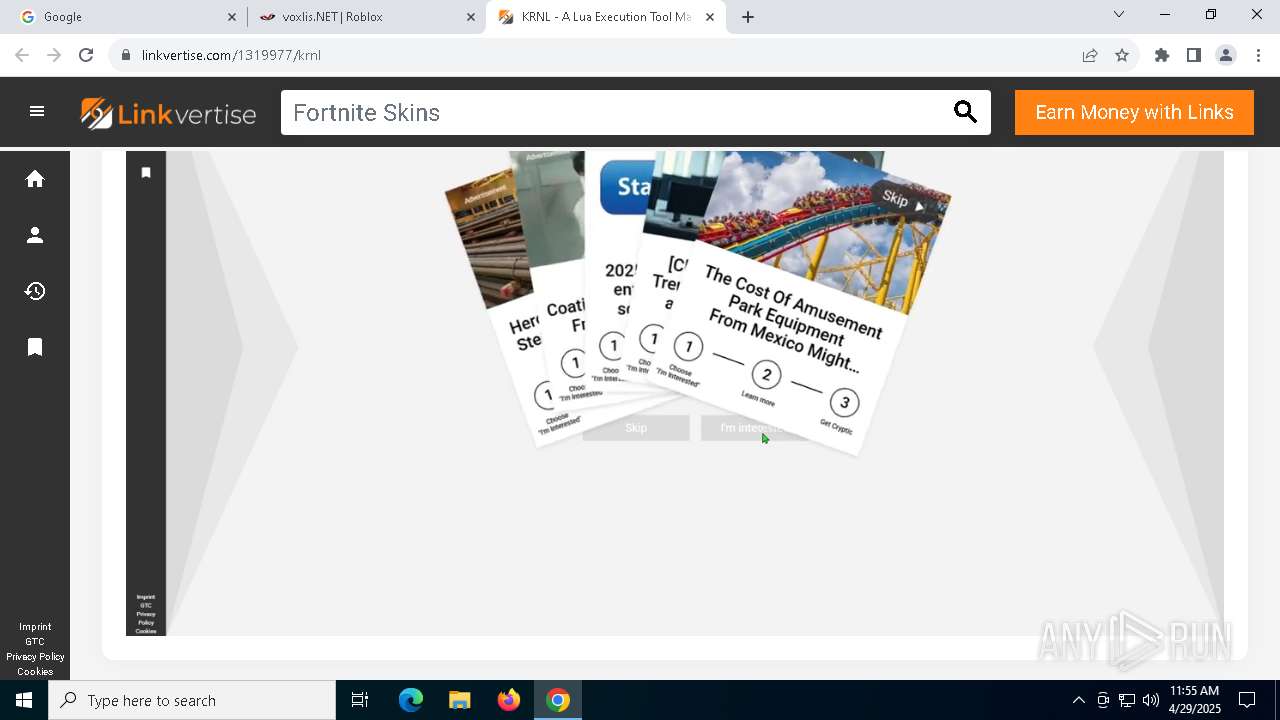Screen dimensions: 1280x720
Task: Select the KRNL Lua Execution Tool tab
Action: pos(605,17)
